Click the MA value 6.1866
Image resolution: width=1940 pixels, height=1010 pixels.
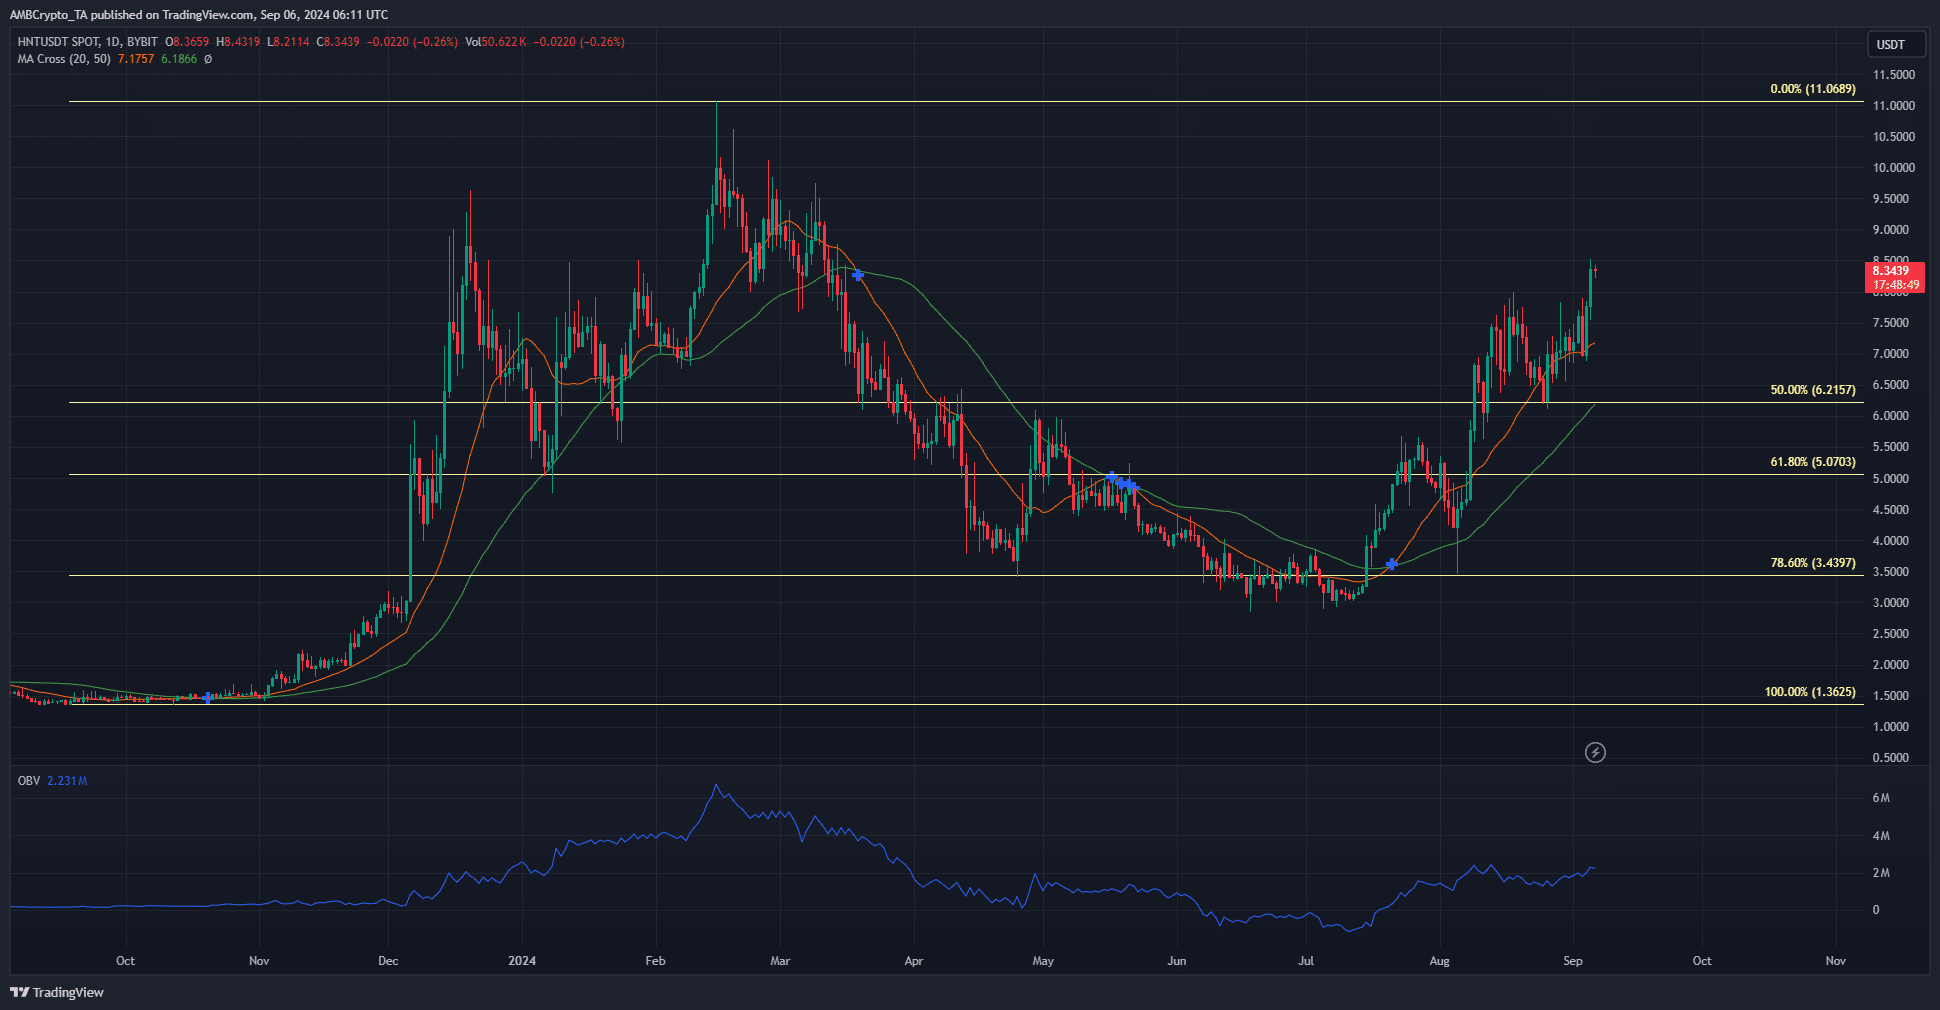[x=179, y=59]
